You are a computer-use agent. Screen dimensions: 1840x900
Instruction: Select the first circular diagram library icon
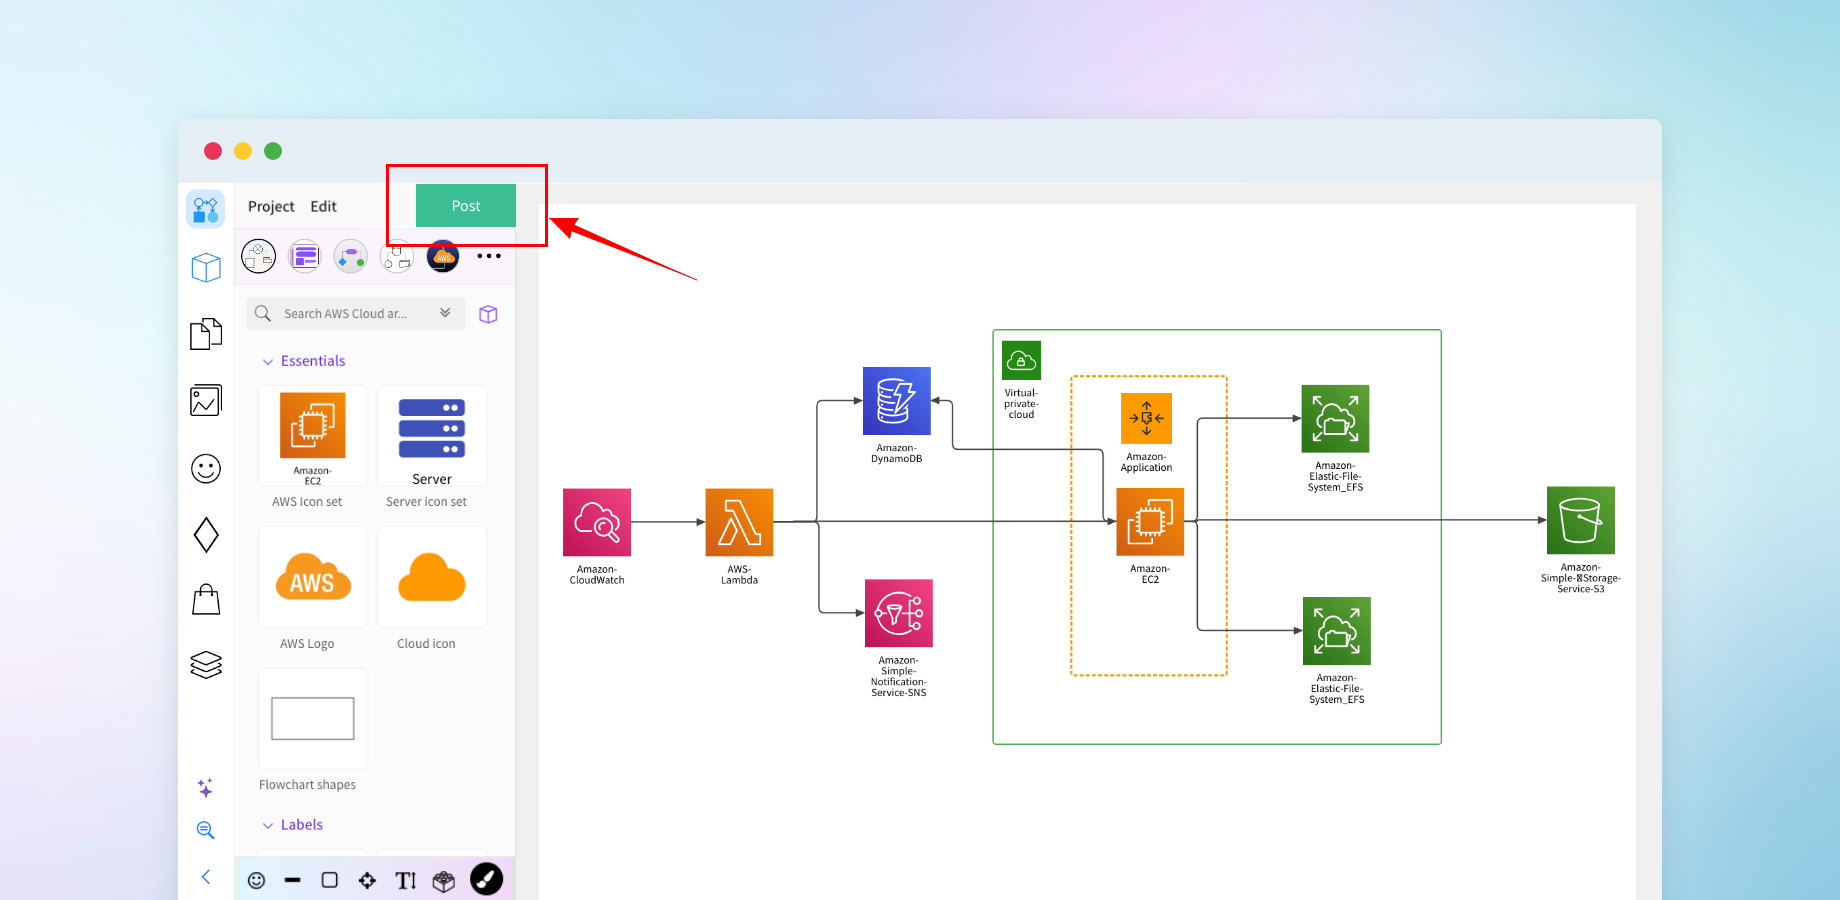click(258, 256)
